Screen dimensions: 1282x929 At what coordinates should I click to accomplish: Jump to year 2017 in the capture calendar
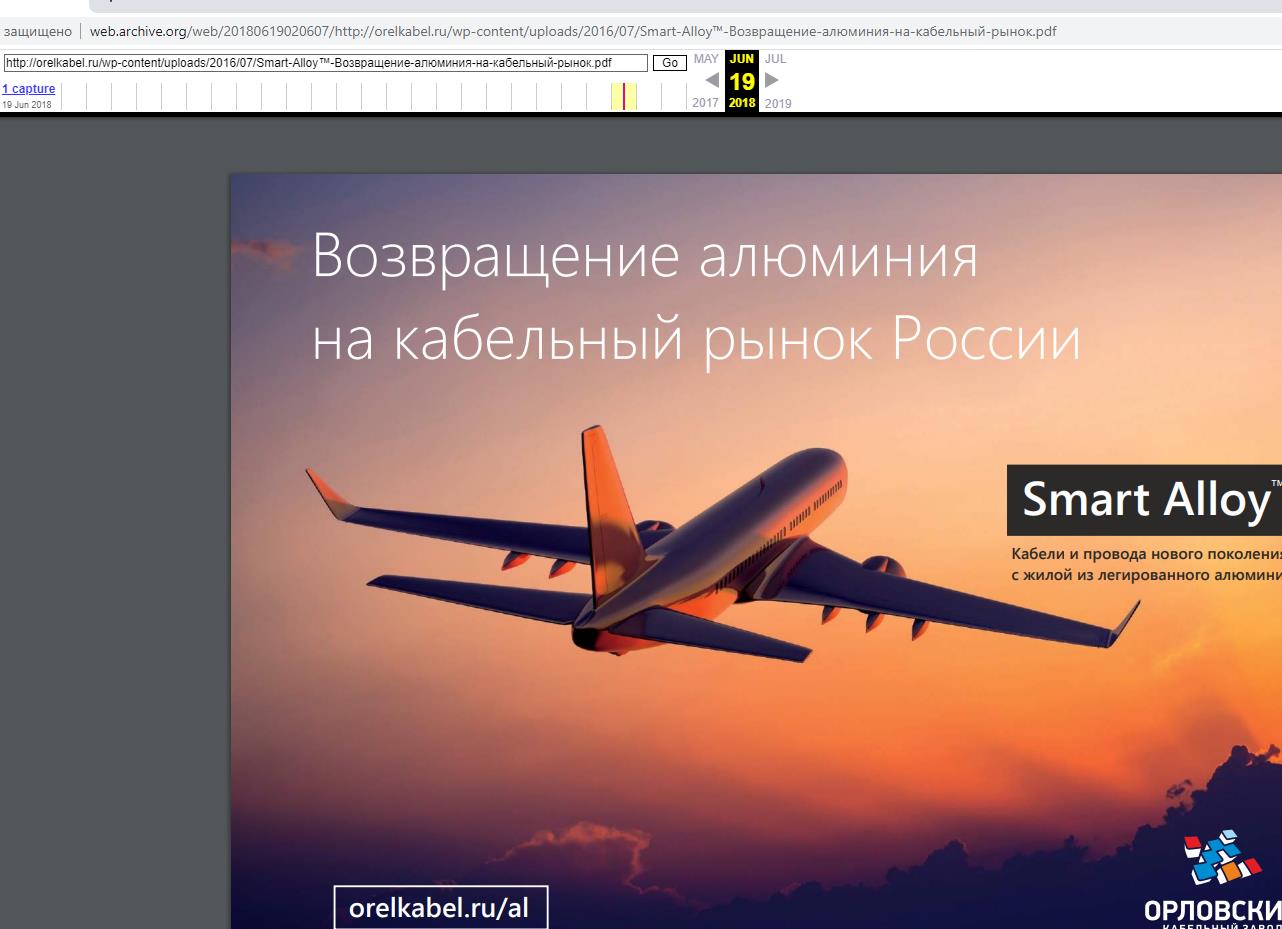[x=705, y=103]
